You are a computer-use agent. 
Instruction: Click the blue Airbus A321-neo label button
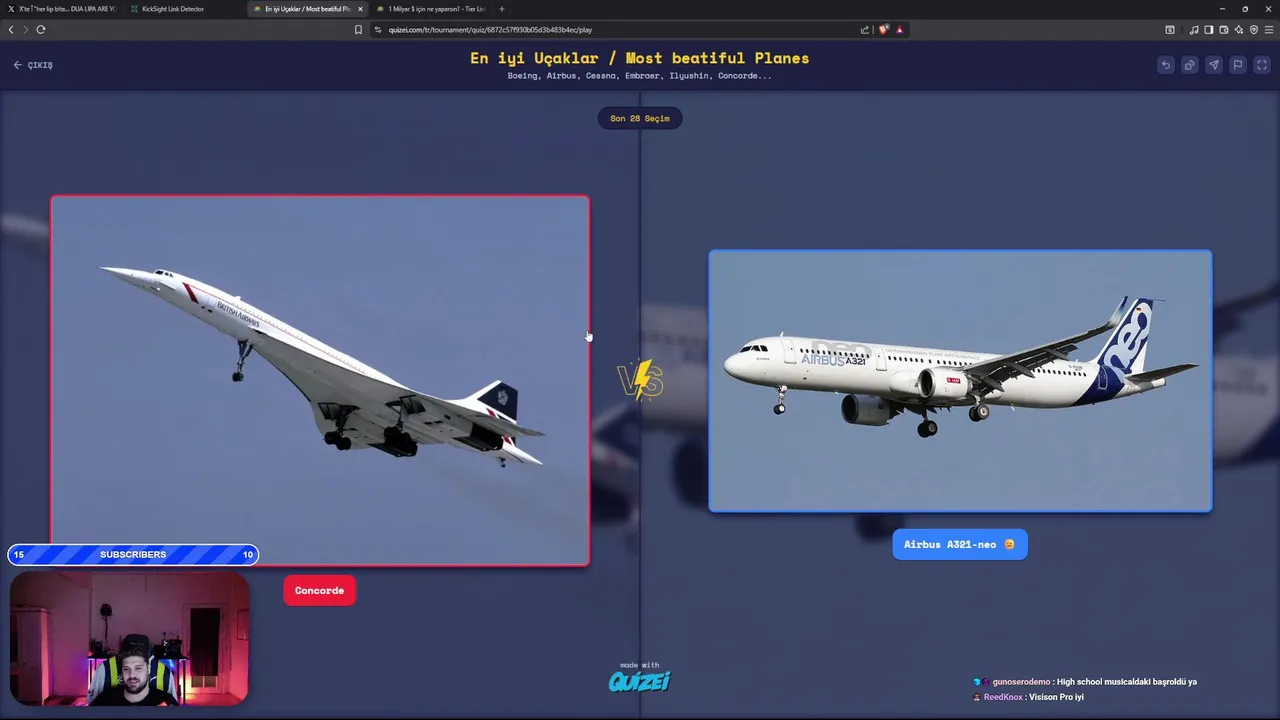(x=960, y=544)
